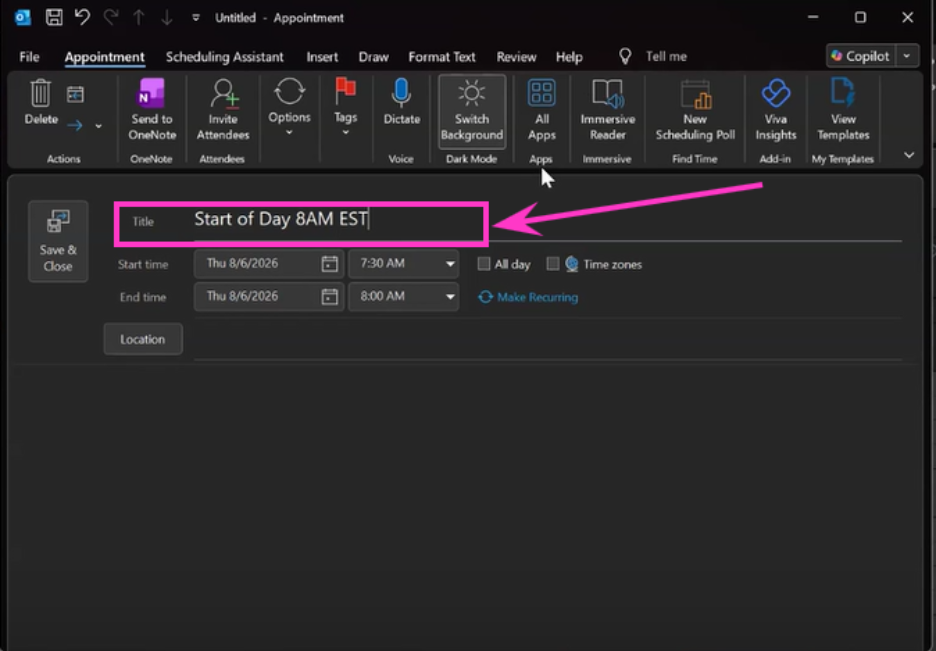This screenshot has height=651, width=936.
Task: Launch Immersive Reader
Action: [x=607, y=110]
